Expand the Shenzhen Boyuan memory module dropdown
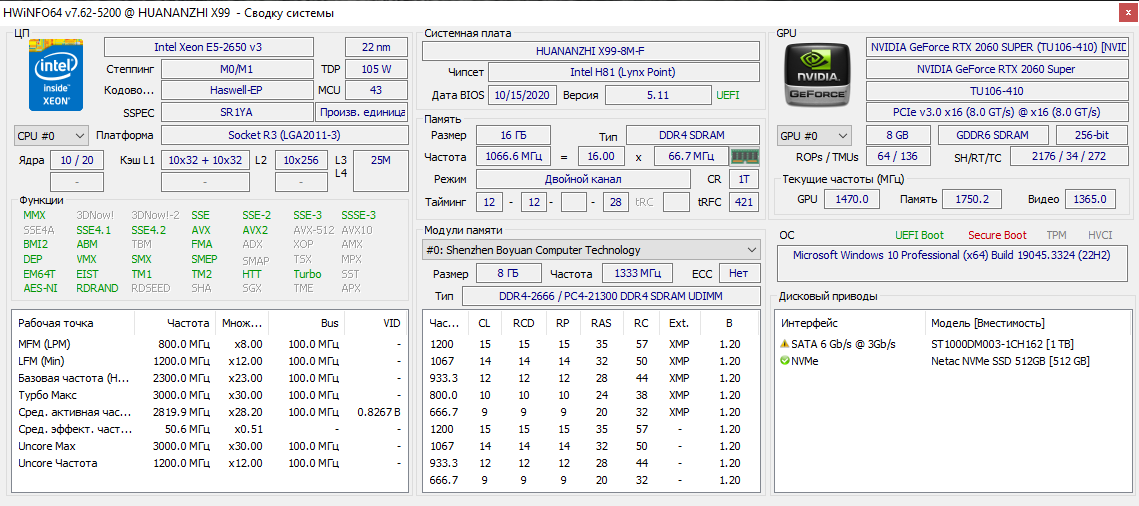This screenshot has width=1139, height=506. [592, 250]
